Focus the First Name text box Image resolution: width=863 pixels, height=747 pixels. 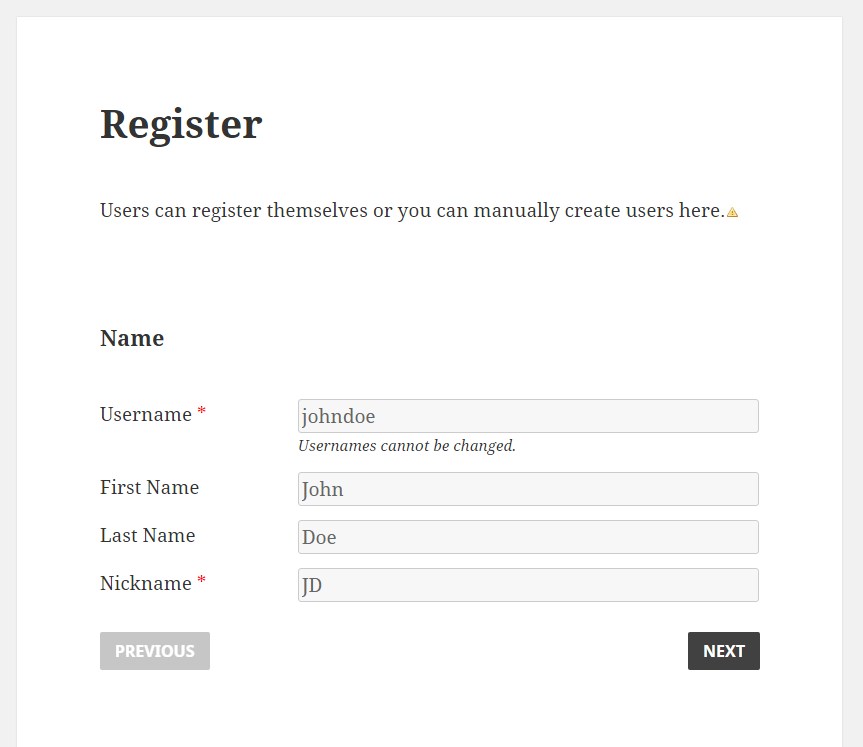pyautogui.click(x=527, y=489)
